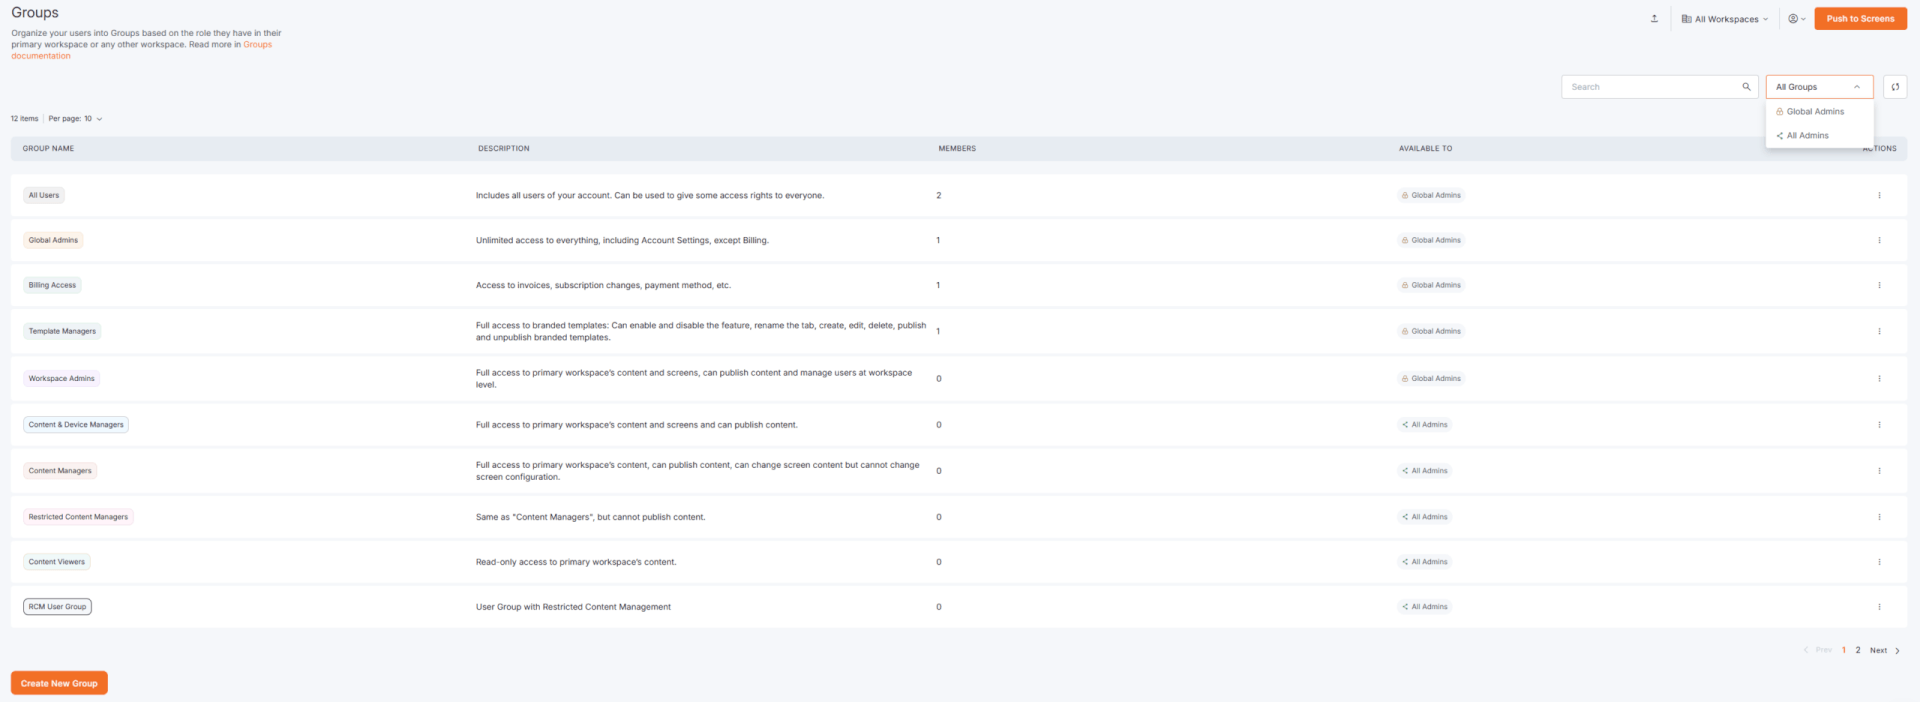Click the search magnifier icon

point(1747,87)
